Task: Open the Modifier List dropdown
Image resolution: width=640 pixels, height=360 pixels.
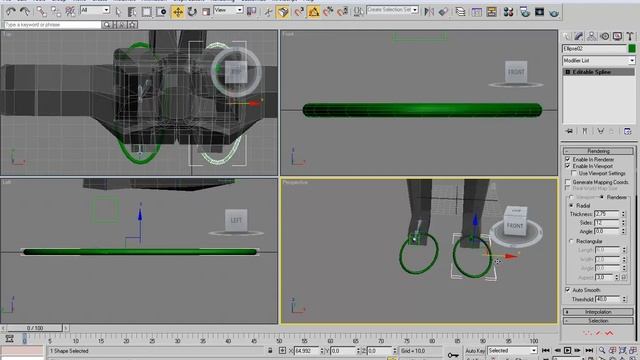Action: [x=598, y=60]
